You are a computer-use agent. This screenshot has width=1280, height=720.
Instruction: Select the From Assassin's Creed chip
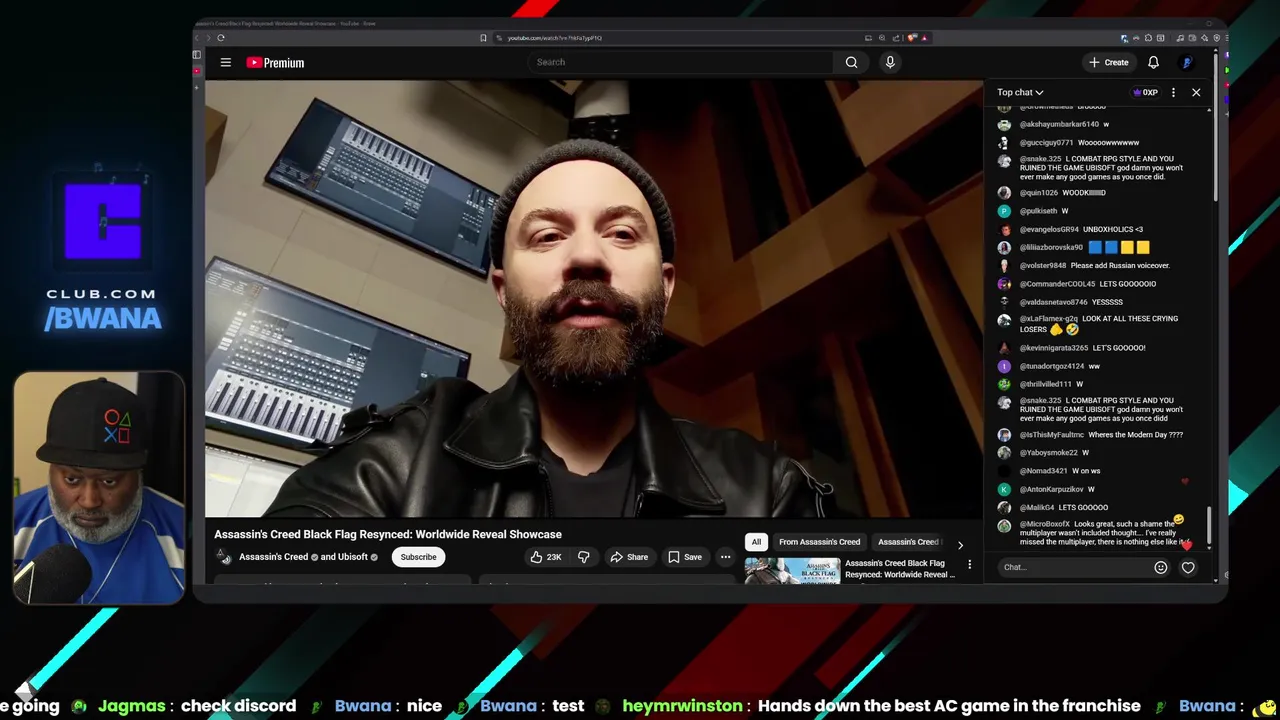tap(819, 542)
